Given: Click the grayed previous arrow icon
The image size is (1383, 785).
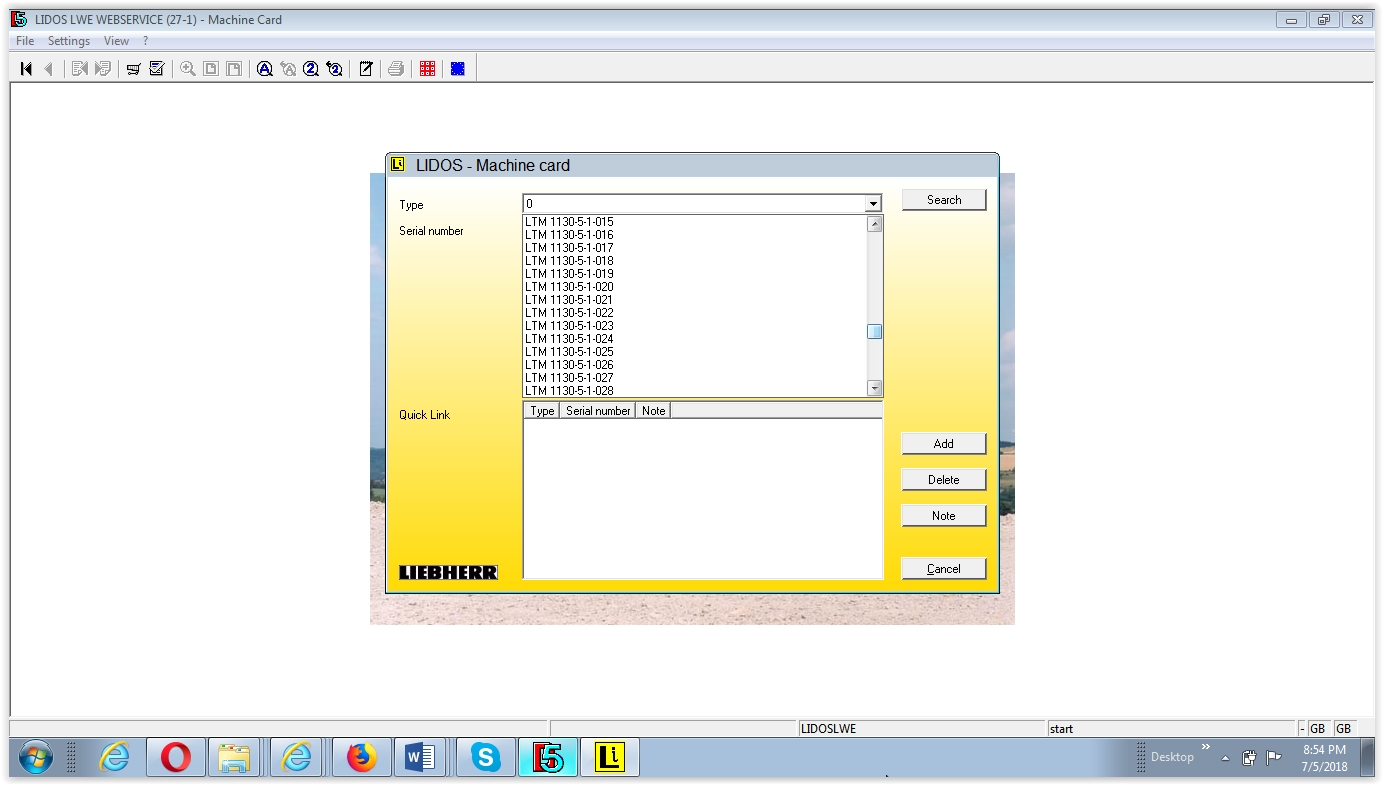Looking at the screenshot, I should click(48, 69).
